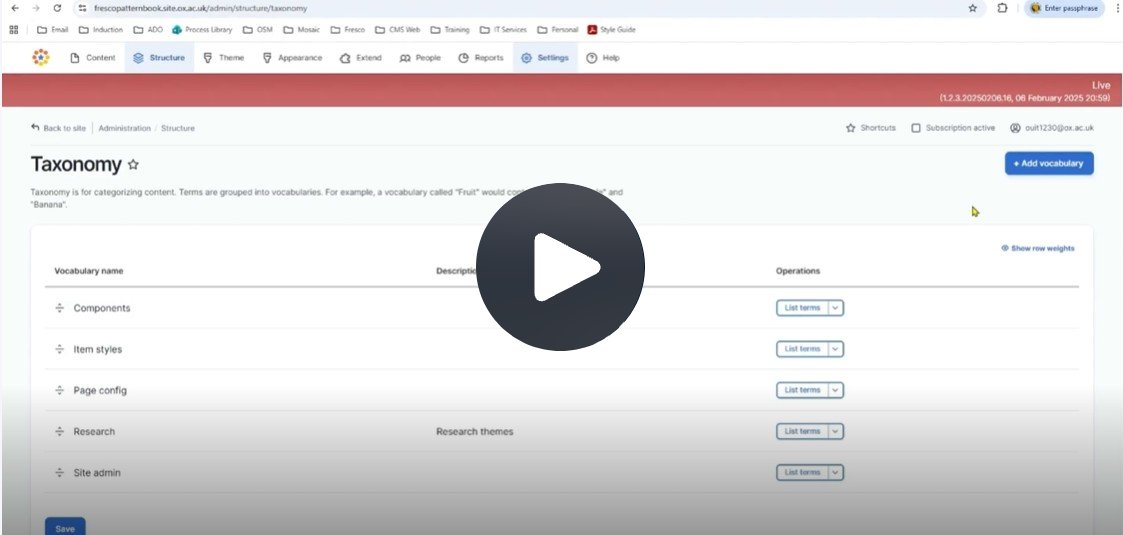Click the drag handle icon for Components row
The height and width of the screenshot is (535, 1123).
[59, 308]
